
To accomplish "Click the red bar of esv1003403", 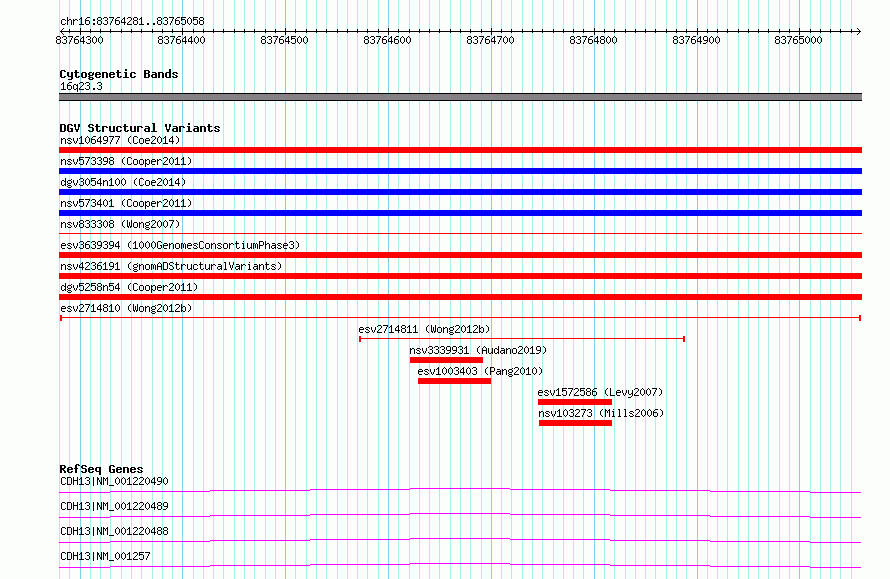I will coord(454,381).
